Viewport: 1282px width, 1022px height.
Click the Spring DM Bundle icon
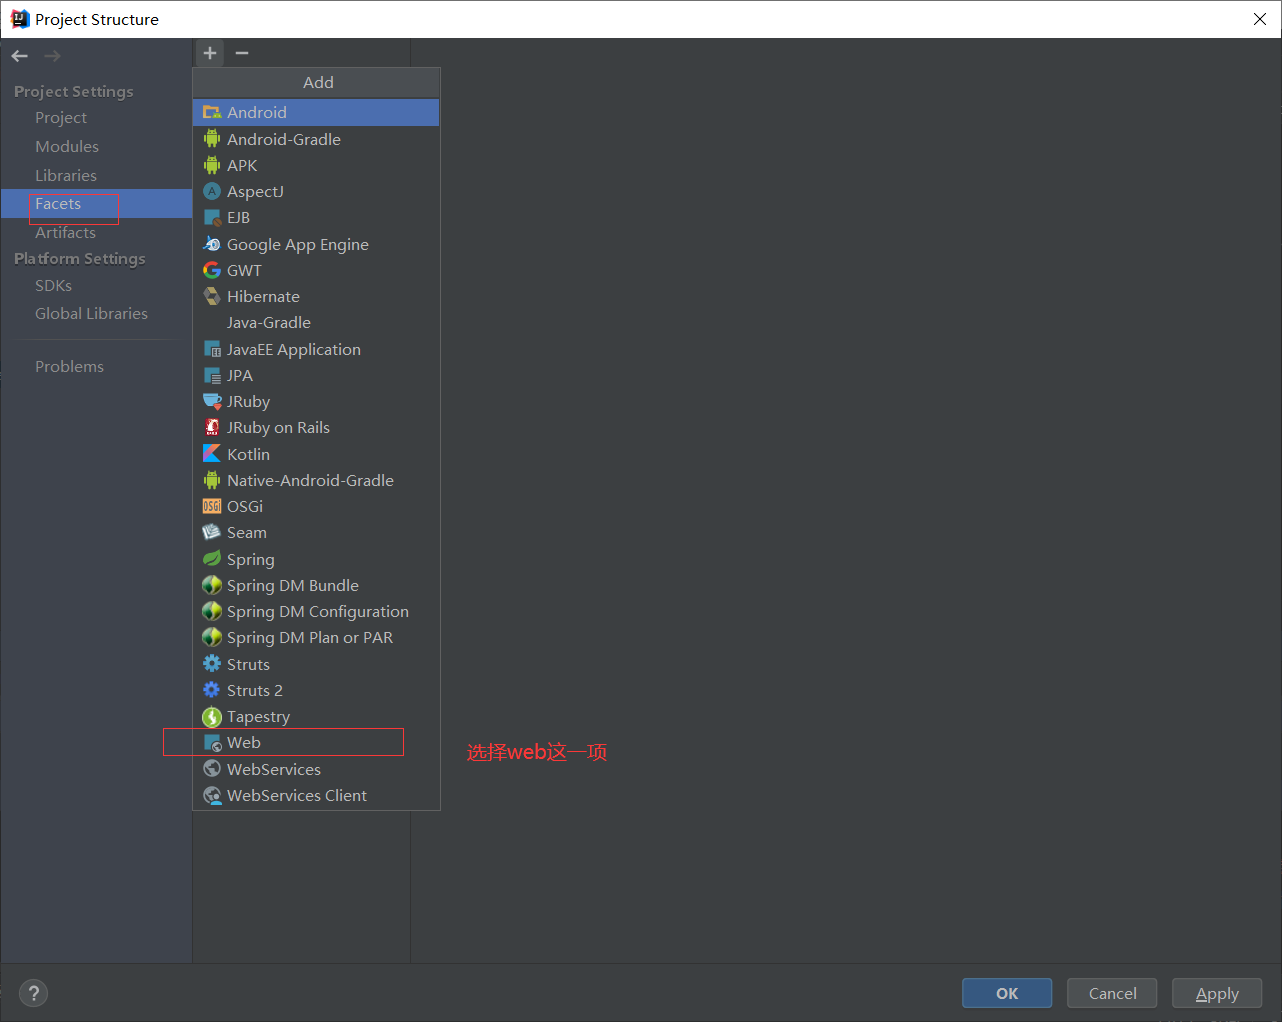point(212,585)
